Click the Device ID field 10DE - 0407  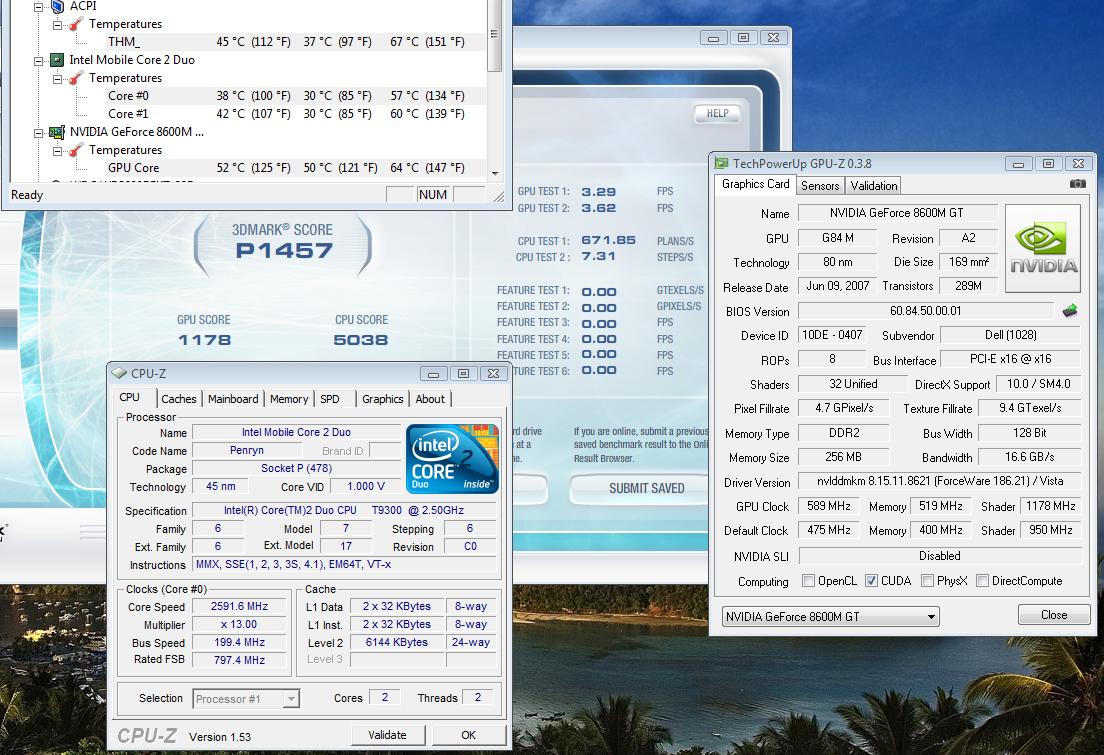(832, 335)
